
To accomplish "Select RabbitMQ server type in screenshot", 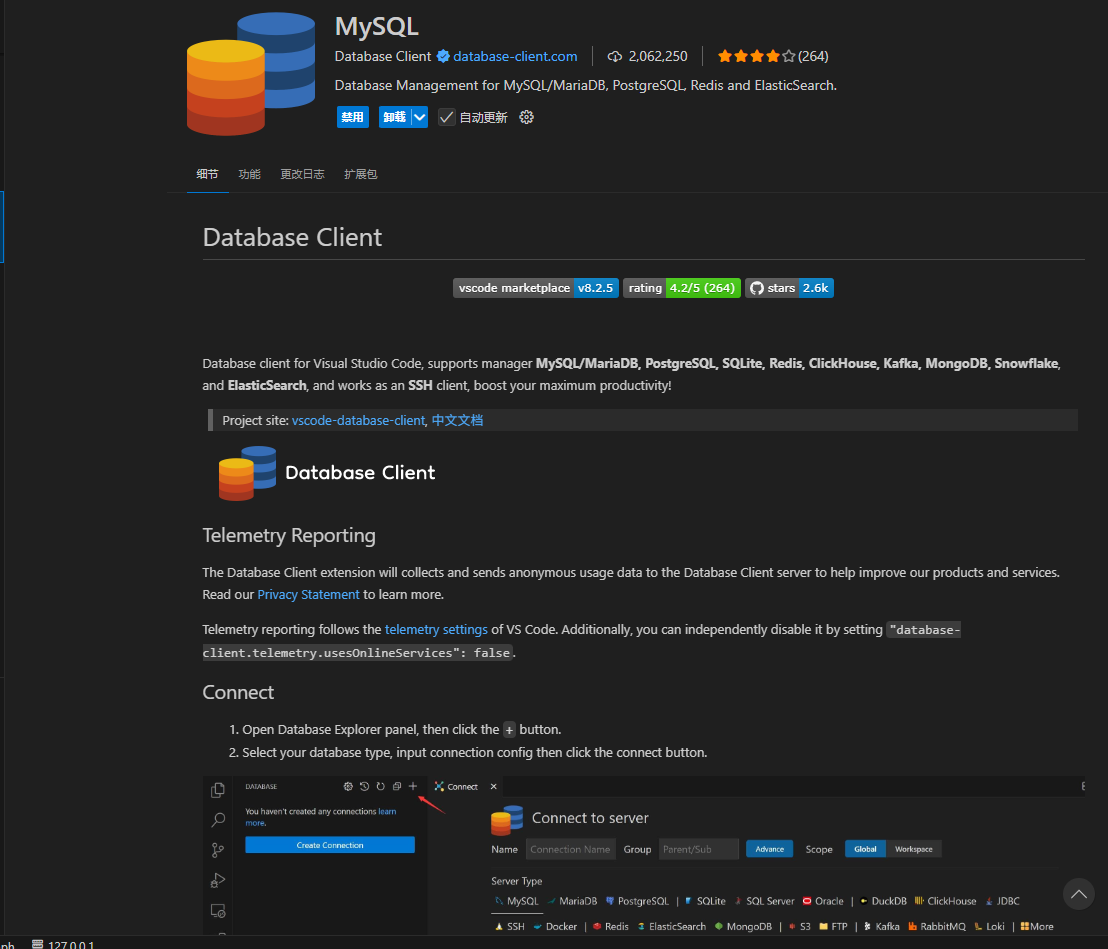I will (x=937, y=927).
